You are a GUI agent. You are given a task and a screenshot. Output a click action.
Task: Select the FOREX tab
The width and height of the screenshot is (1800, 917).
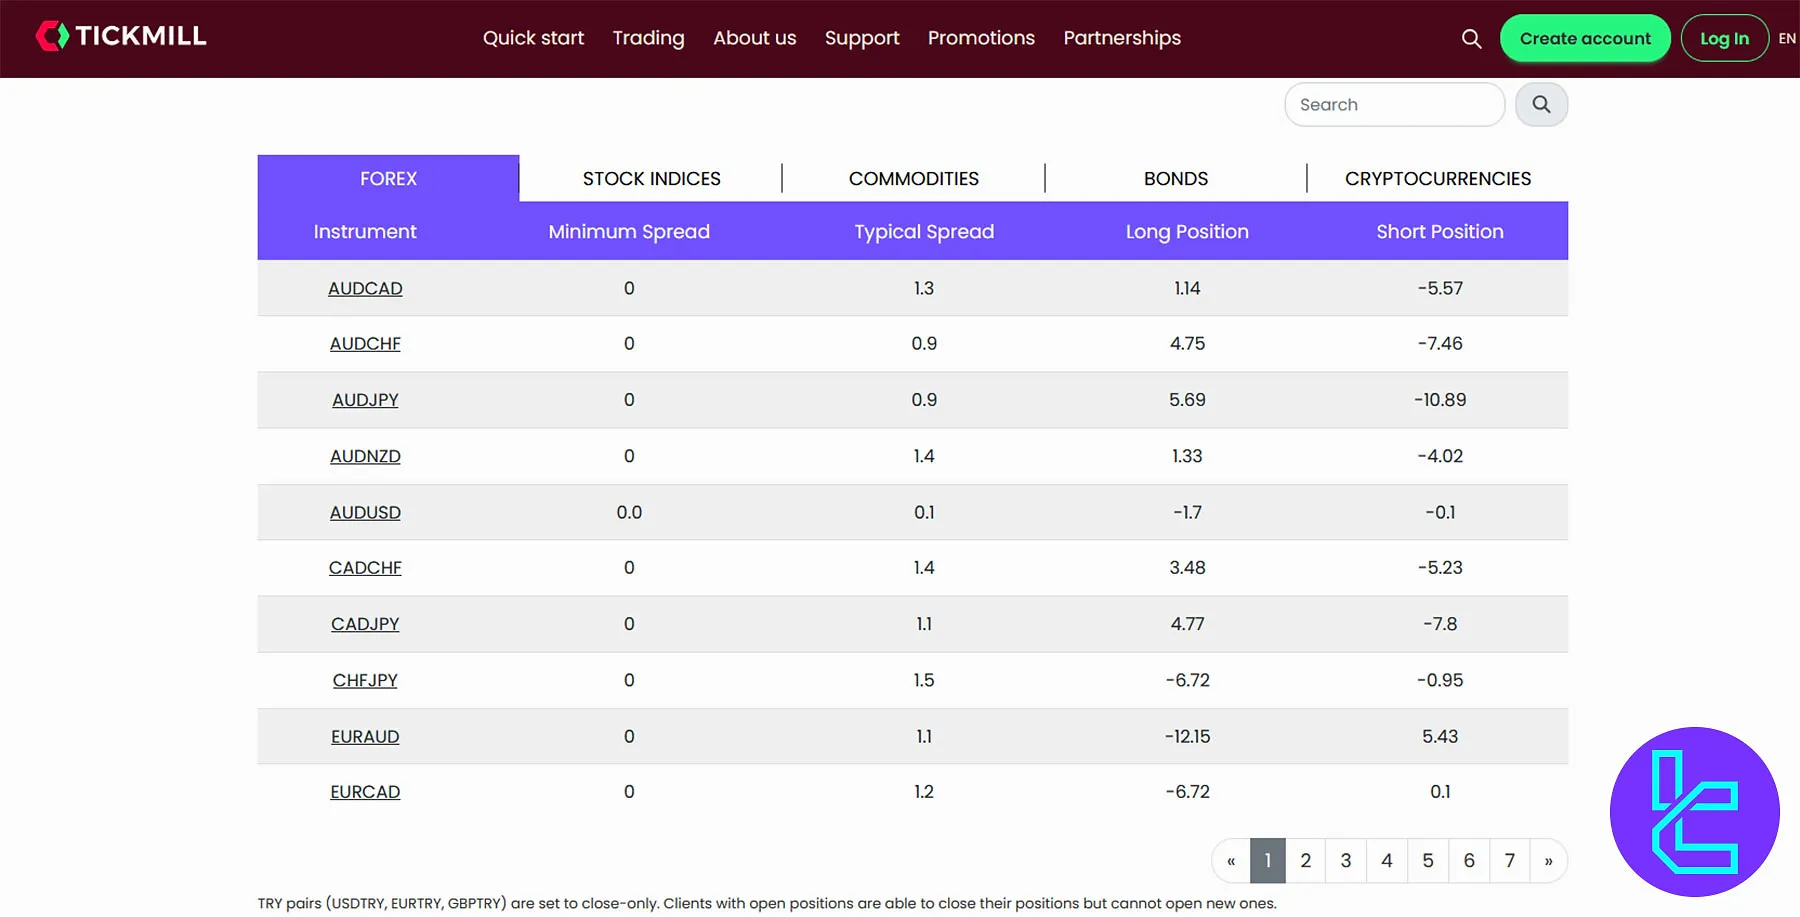[388, 178]
